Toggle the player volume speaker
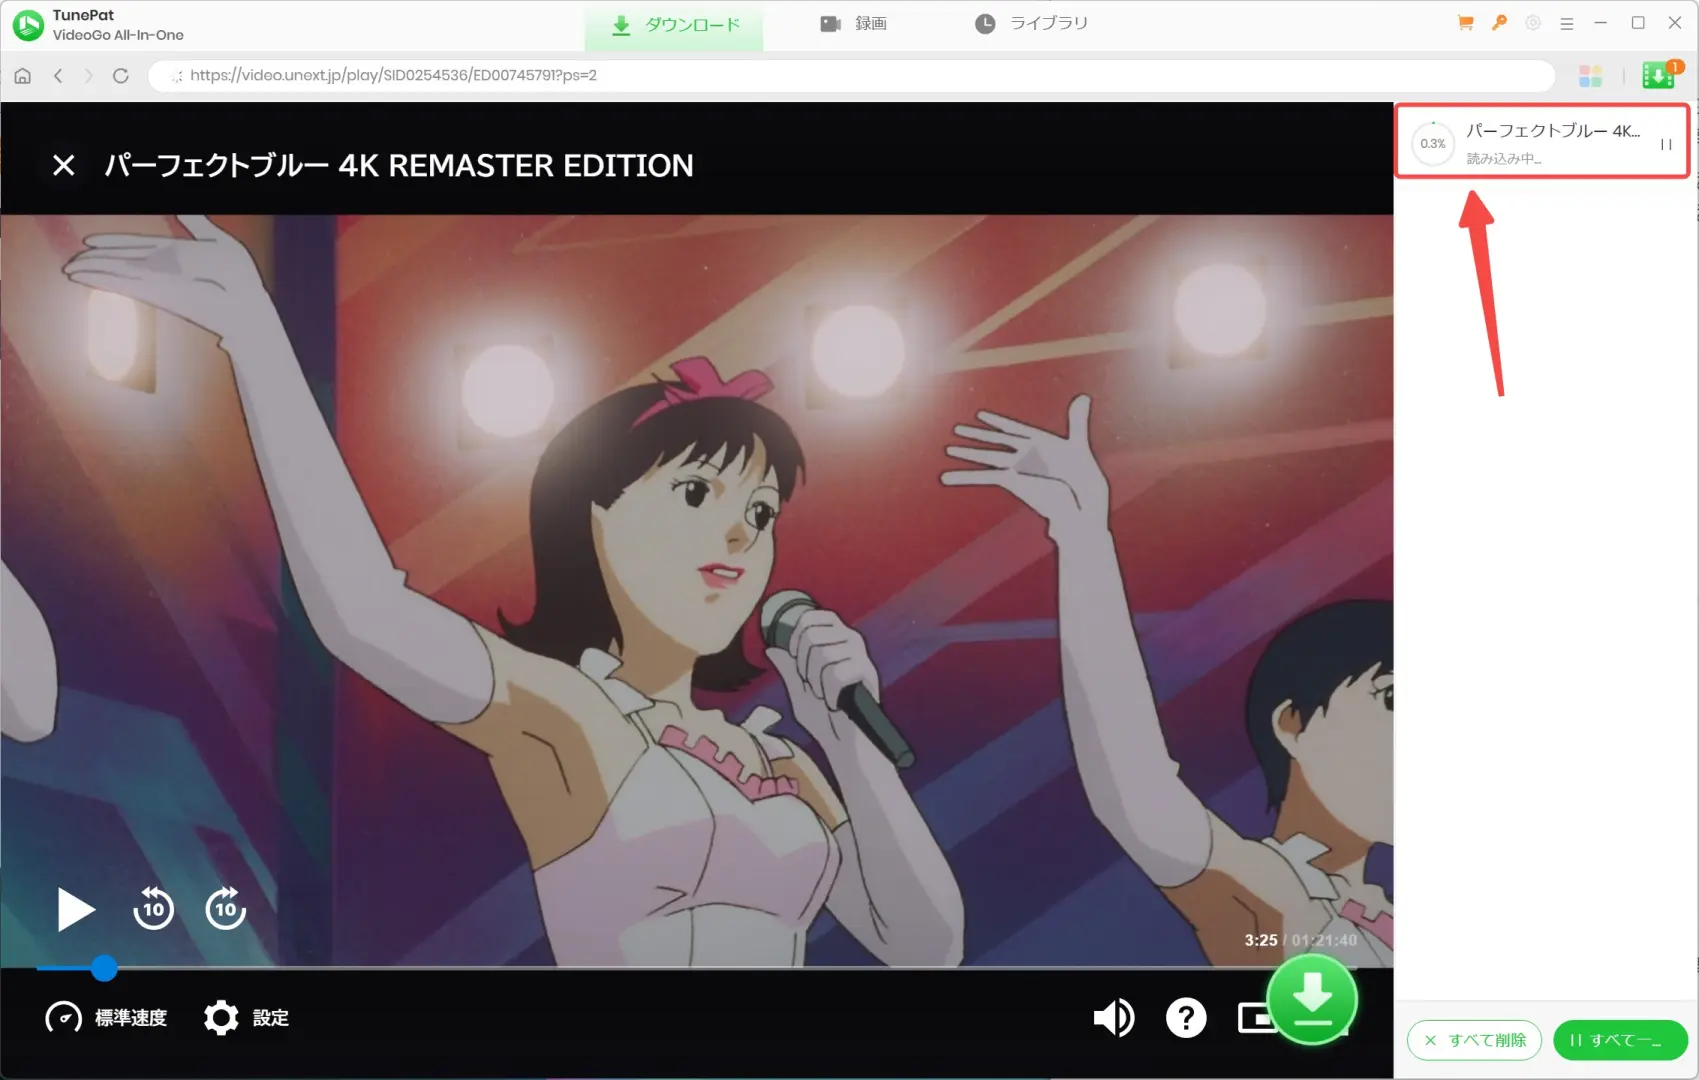 click(1113, 1018)
